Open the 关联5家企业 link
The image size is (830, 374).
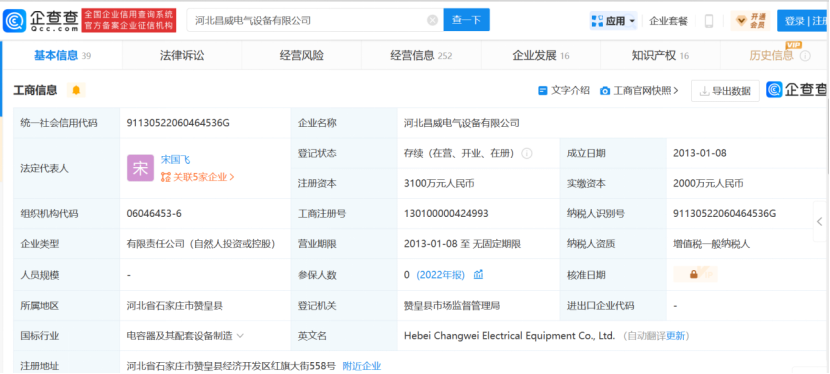197,177
